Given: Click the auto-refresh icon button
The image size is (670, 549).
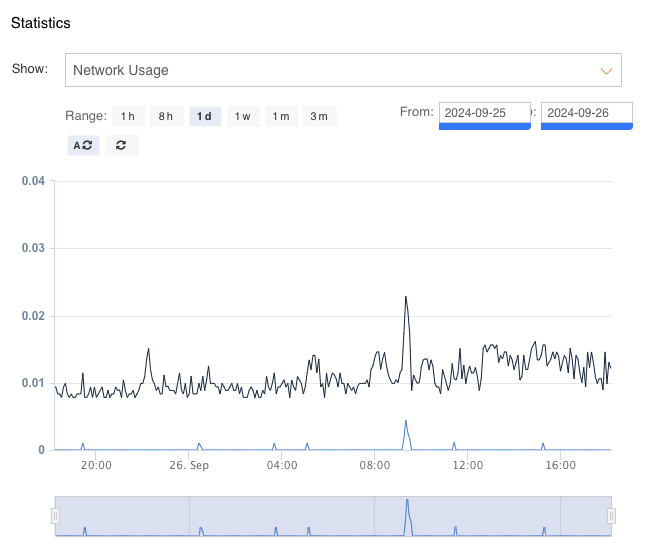Looking at the screenshot, I should point(83,145).
